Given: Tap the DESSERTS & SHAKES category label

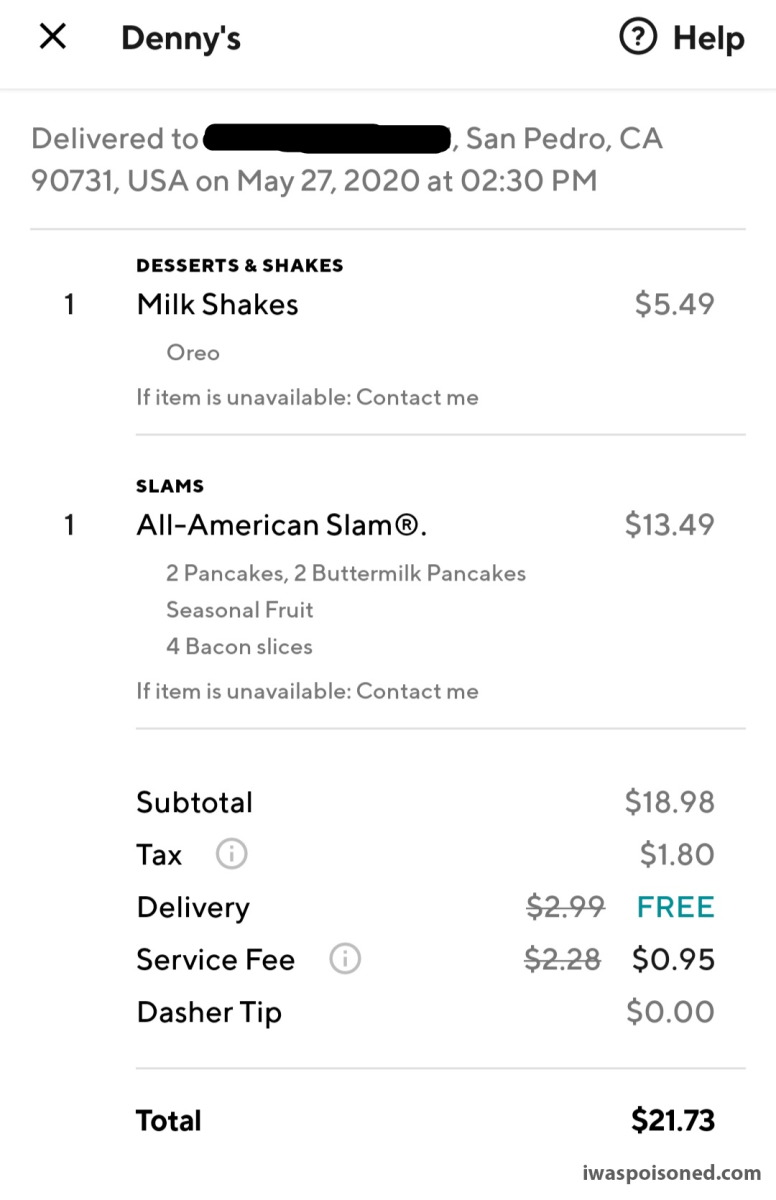Looking at the screenshot, I should coord(240,265).
